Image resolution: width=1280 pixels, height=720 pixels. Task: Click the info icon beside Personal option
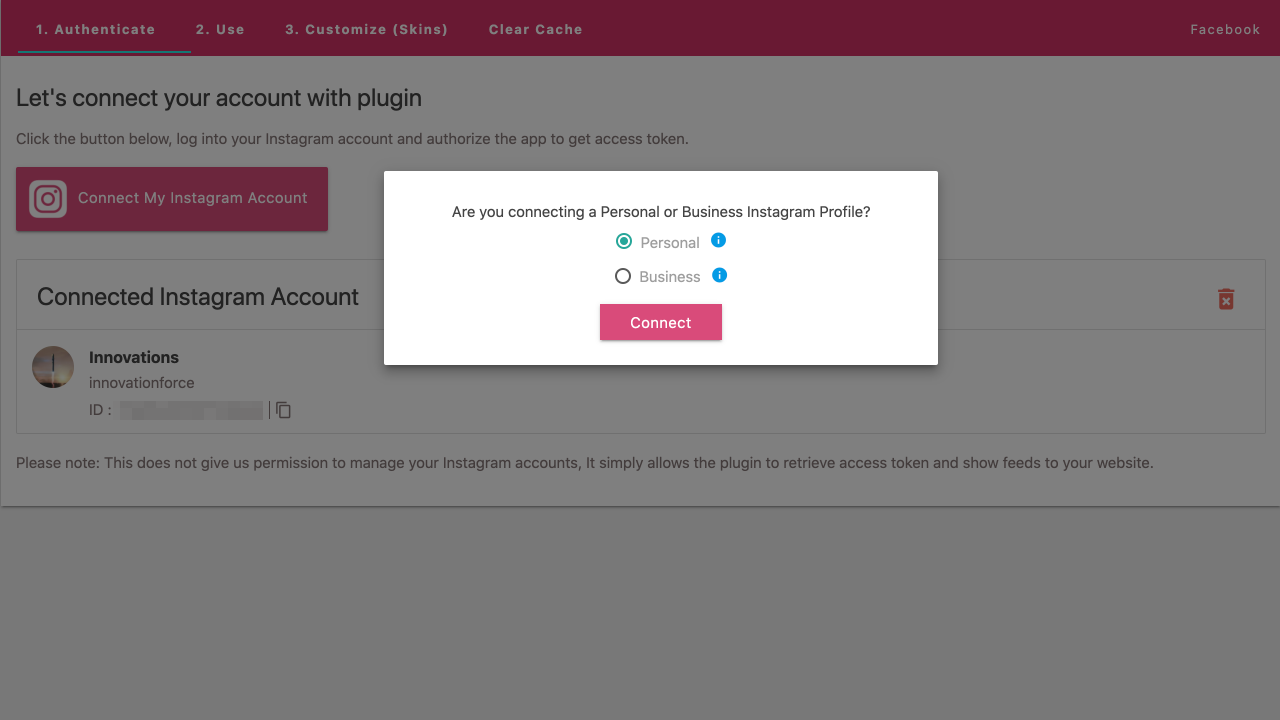tap(718, 241)
